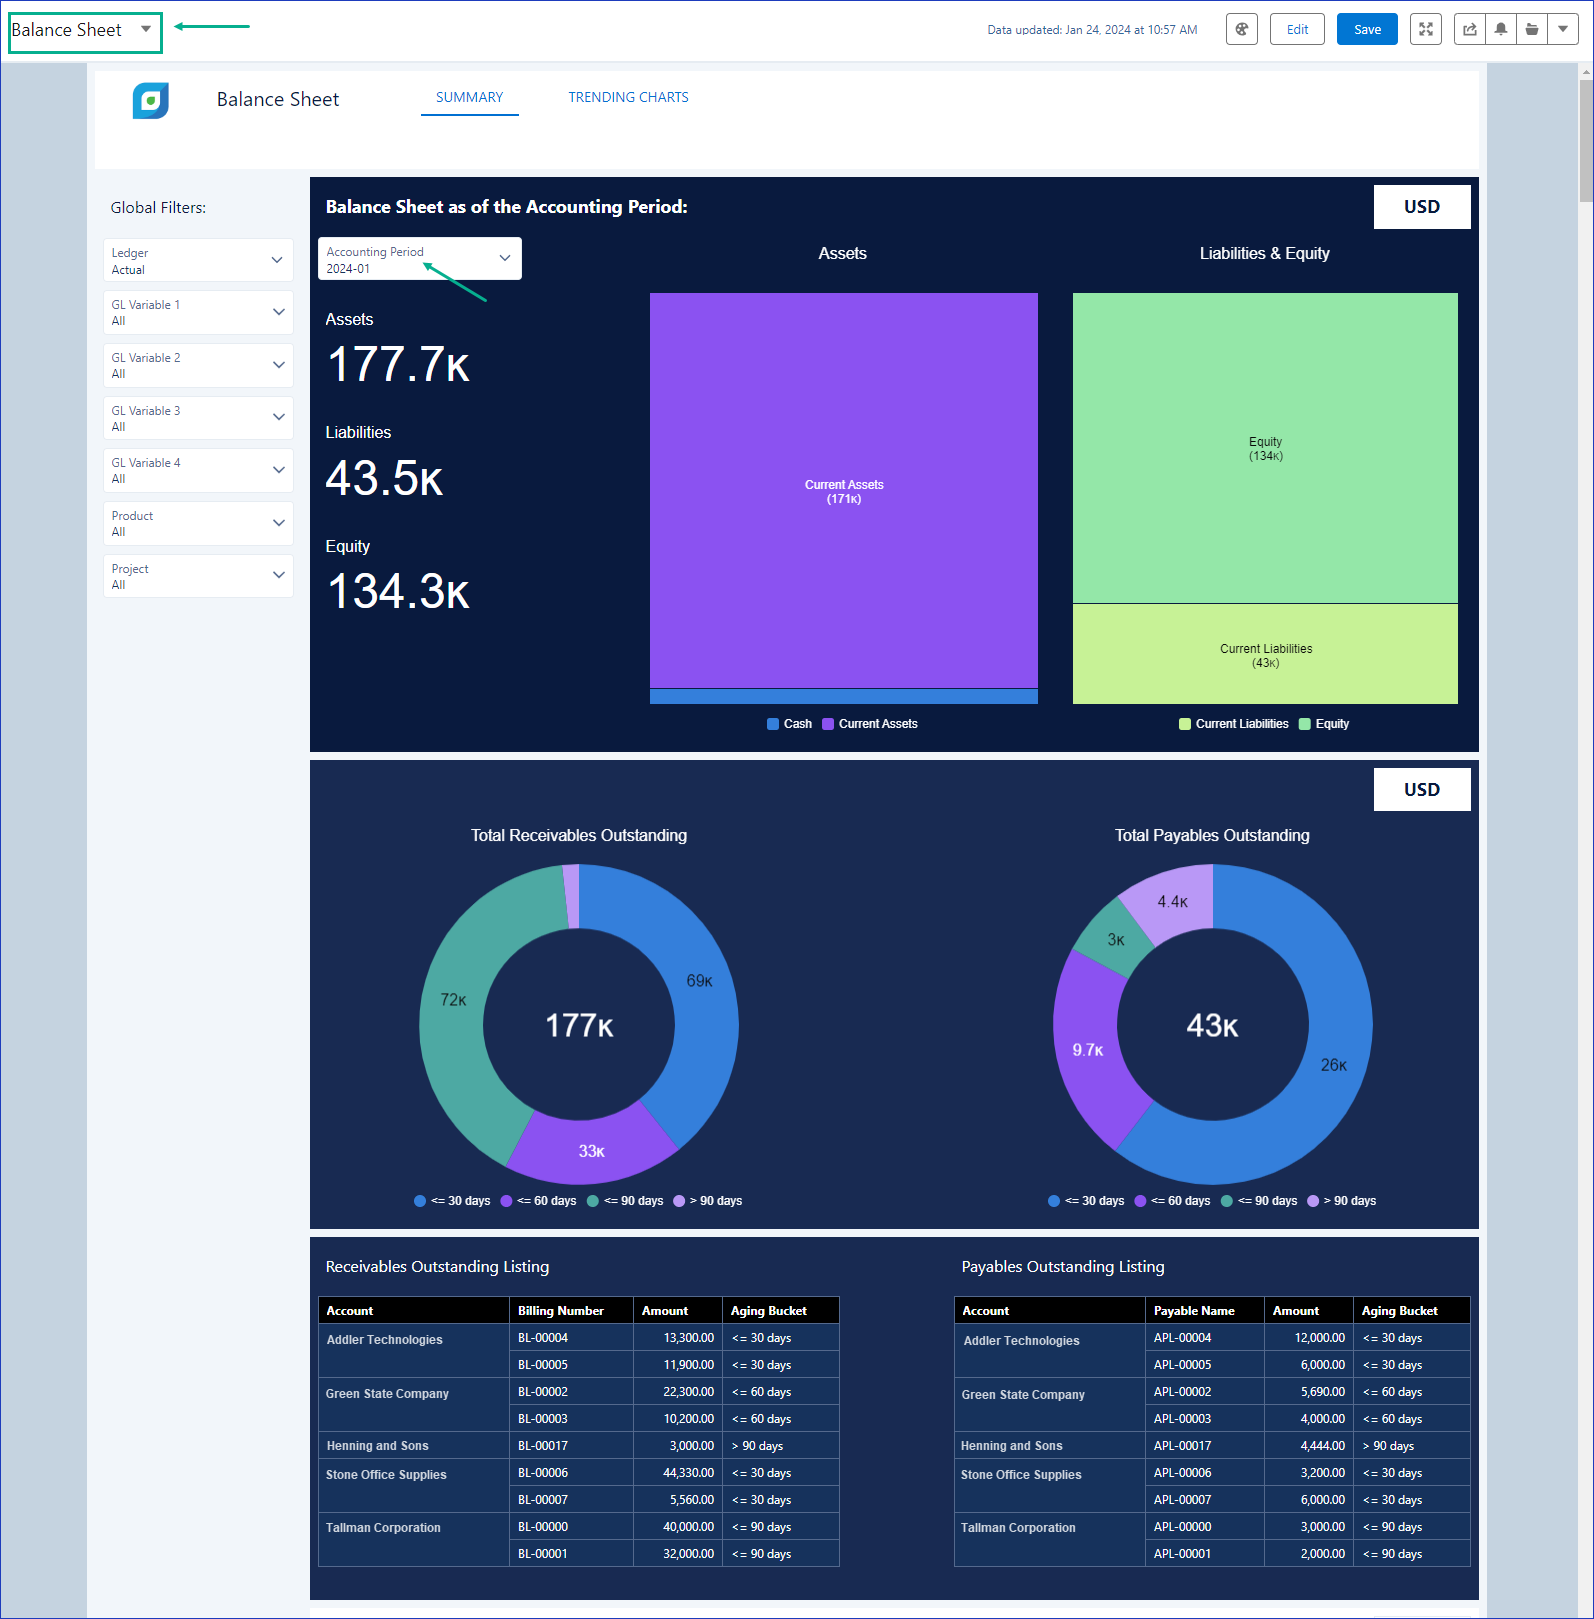
Task: Select the thin blue Cash treemap bar
Action: click(844, 696)
